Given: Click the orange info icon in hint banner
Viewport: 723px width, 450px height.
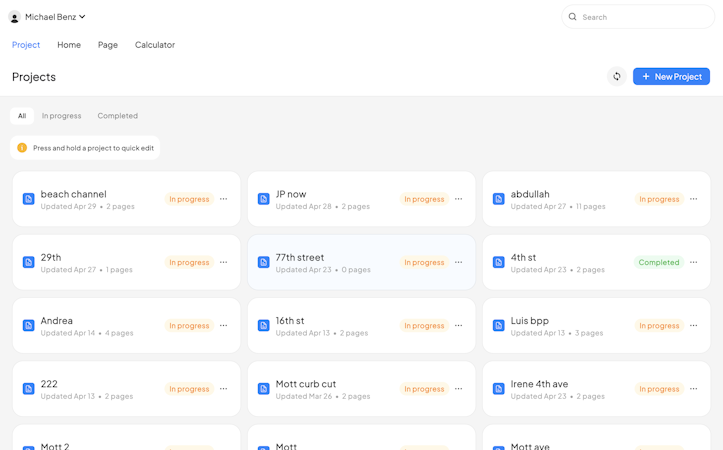Looking at the screenshot, I should tap(22, 148).
